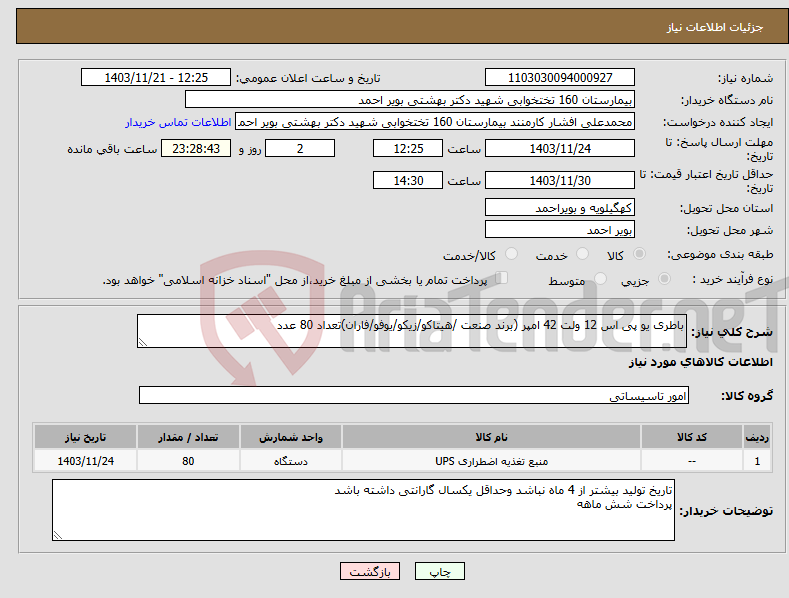Click the توضیحات خریدار label
This screenshot has height=598, width=789.
(726, 511)
